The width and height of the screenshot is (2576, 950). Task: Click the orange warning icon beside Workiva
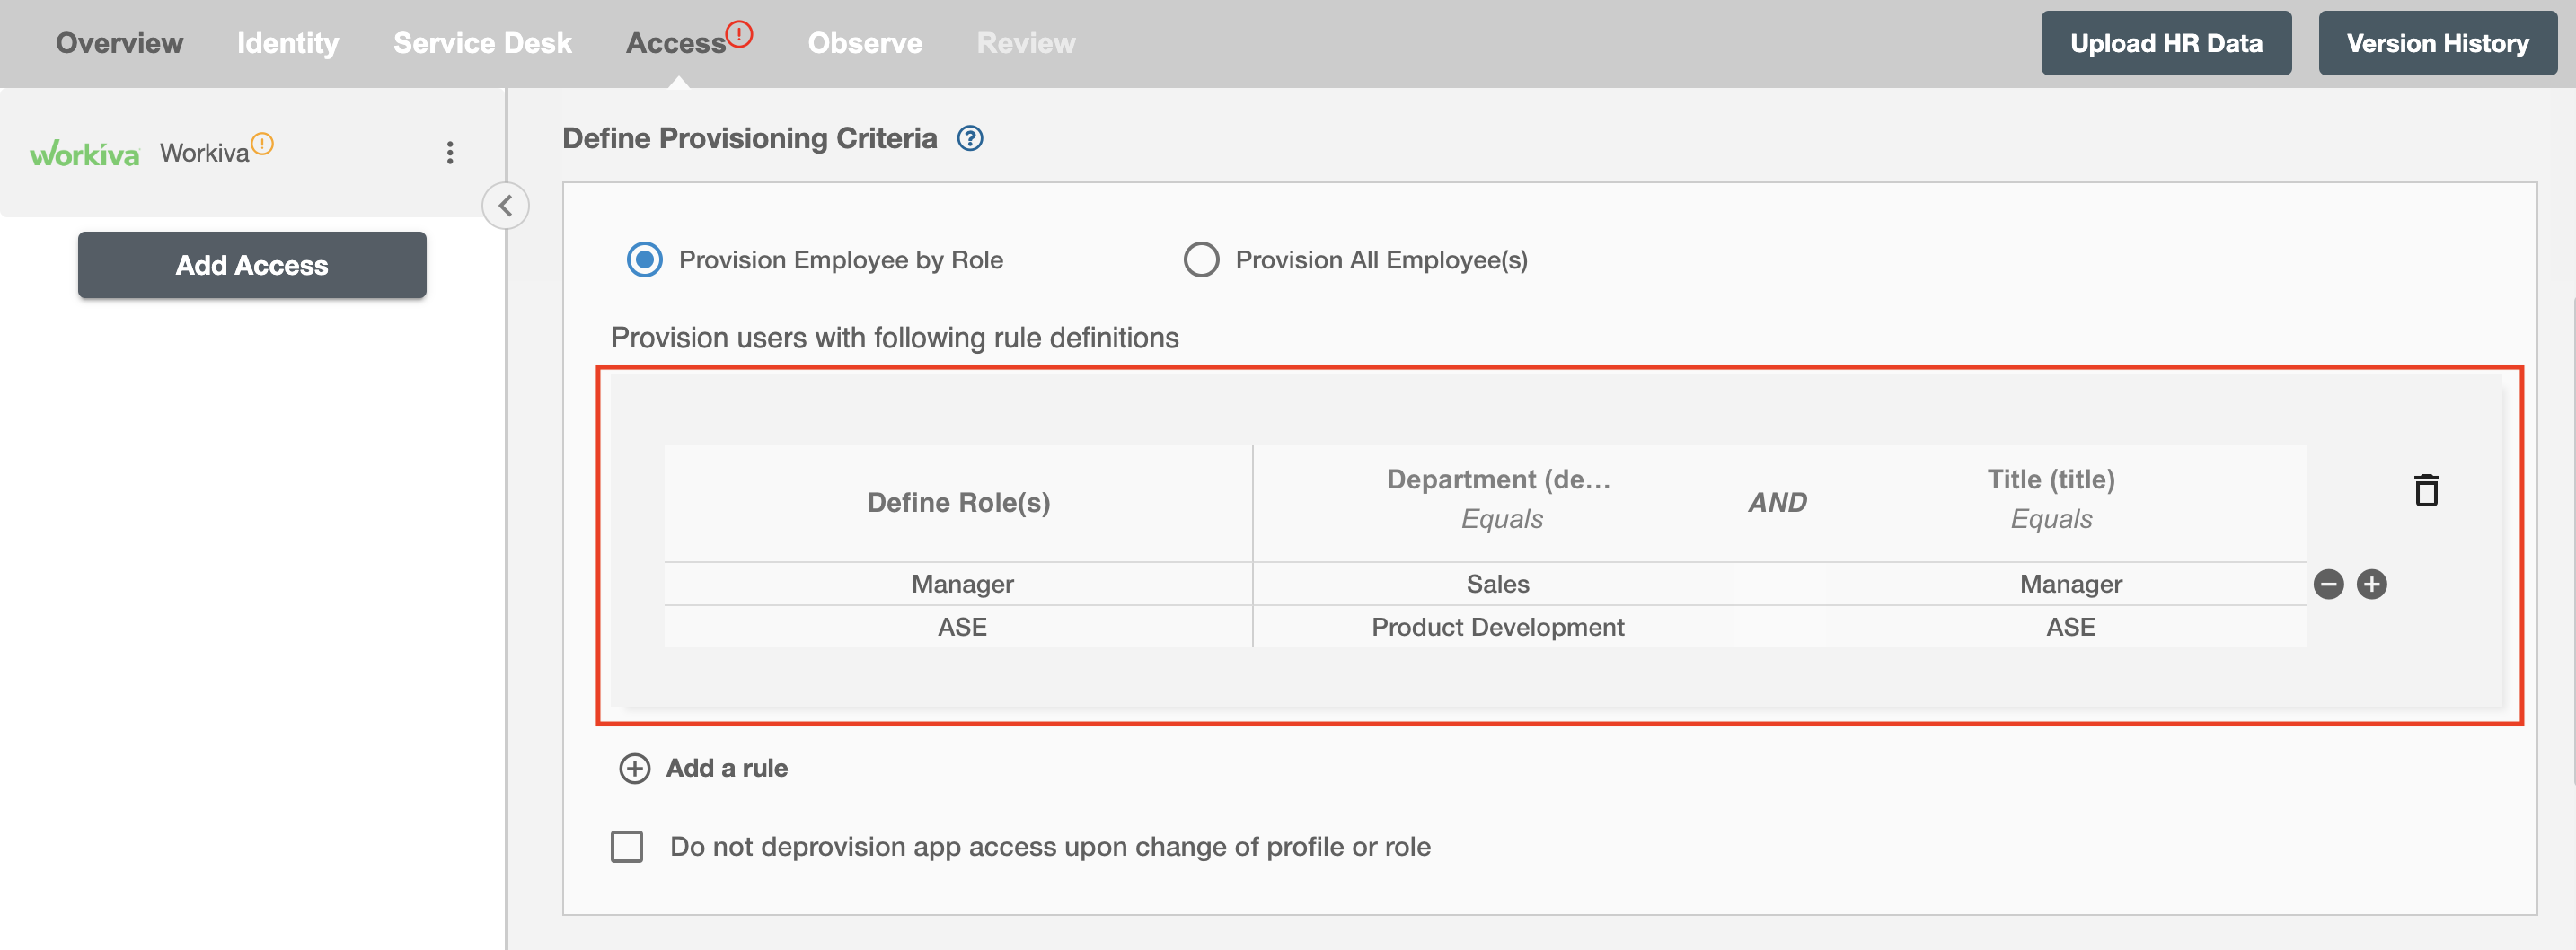click(x=262, y=143)
